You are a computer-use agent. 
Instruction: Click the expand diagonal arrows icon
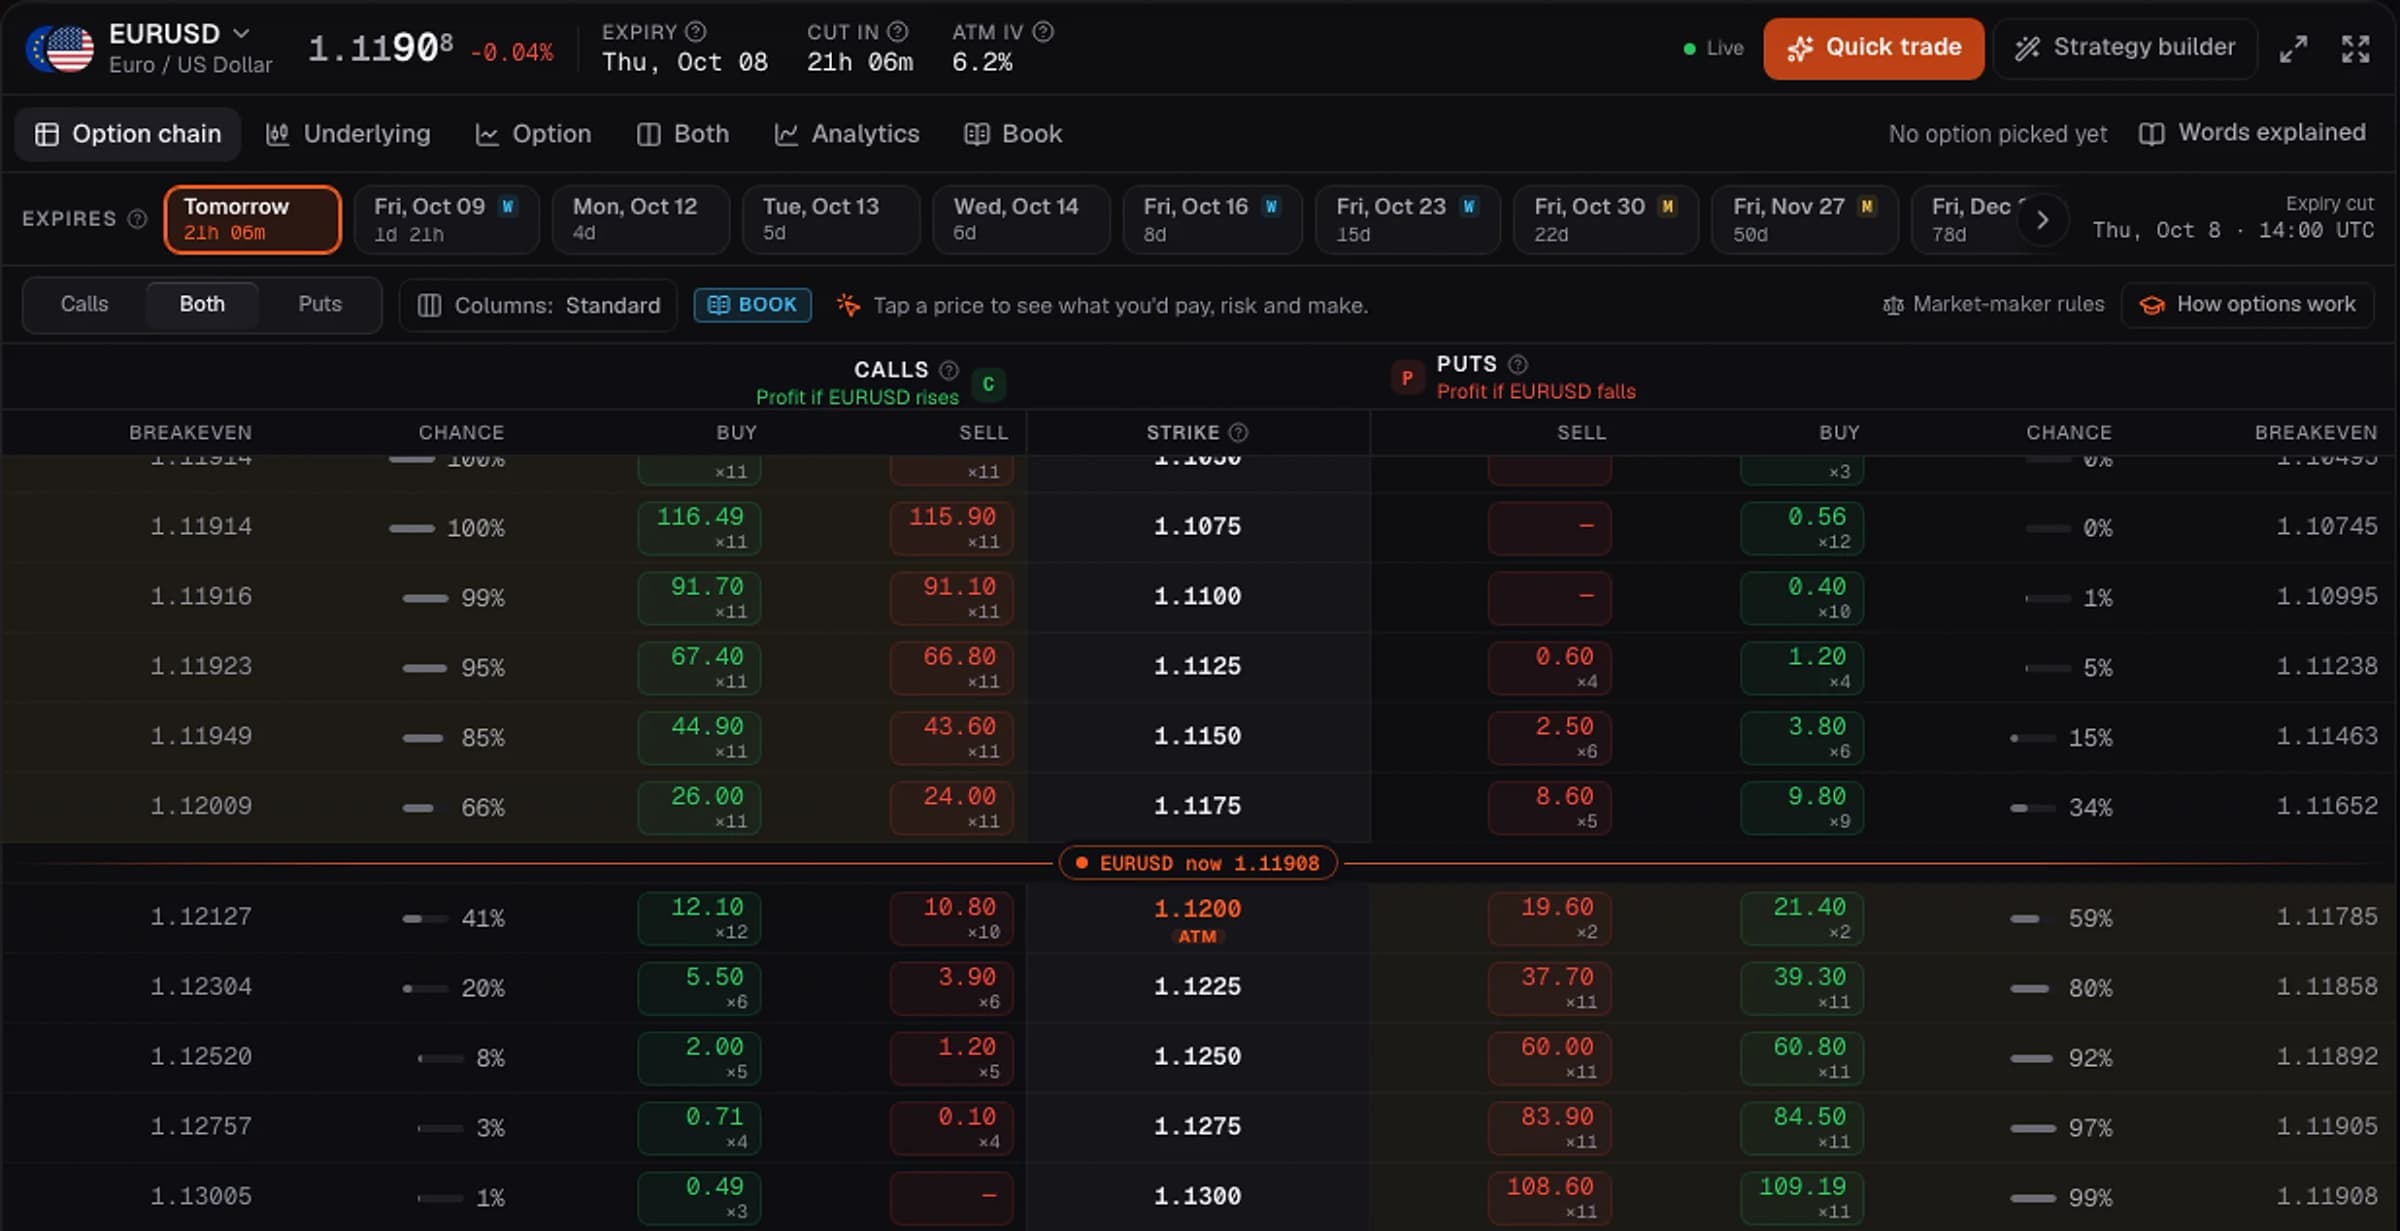(2293, 48)
